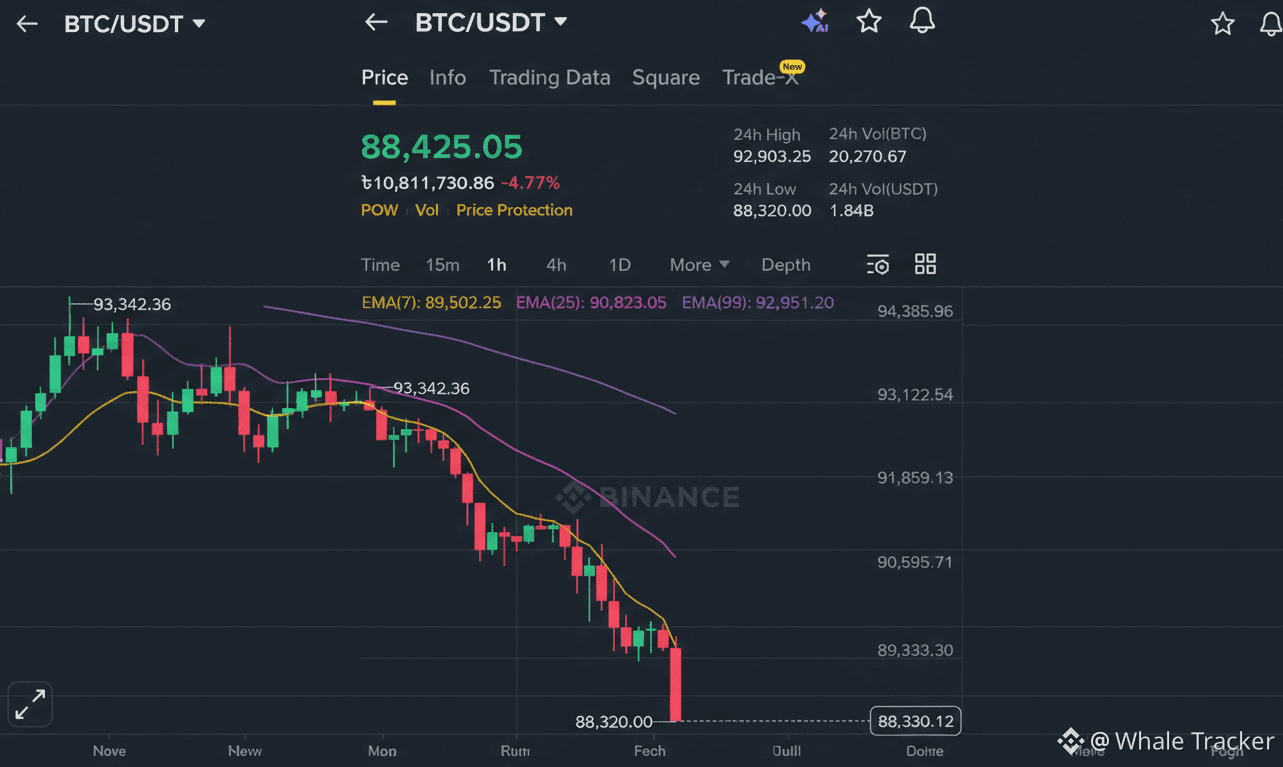Open the More timeframes dropdown
Viewport: 1283px width, 767px height.
[700, 265]
